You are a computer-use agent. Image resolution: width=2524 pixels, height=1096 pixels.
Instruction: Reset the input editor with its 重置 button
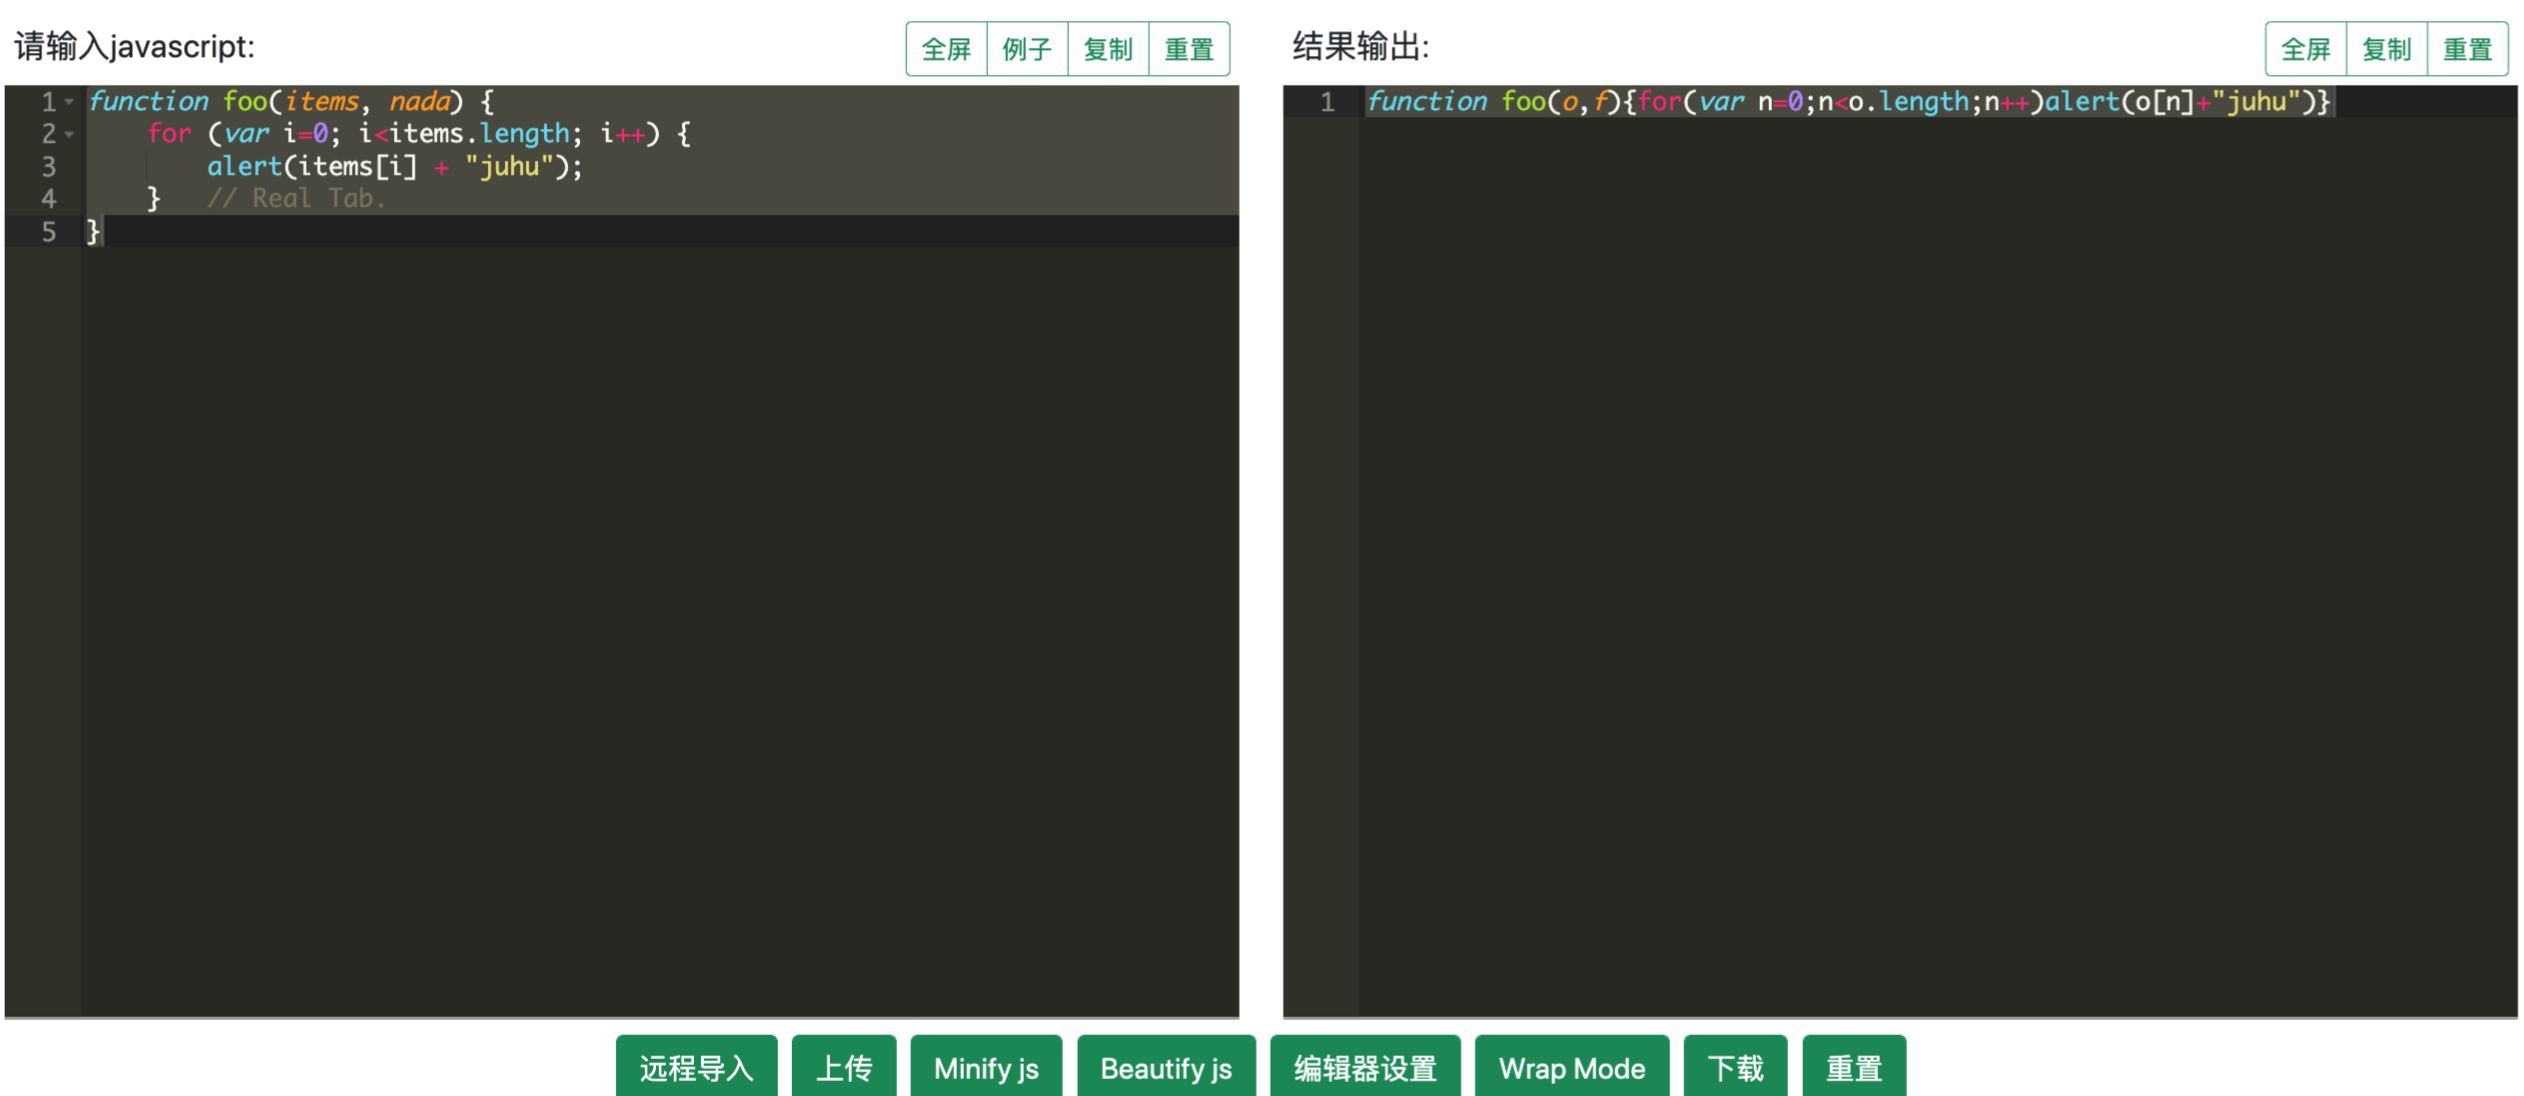(1189, 49)
